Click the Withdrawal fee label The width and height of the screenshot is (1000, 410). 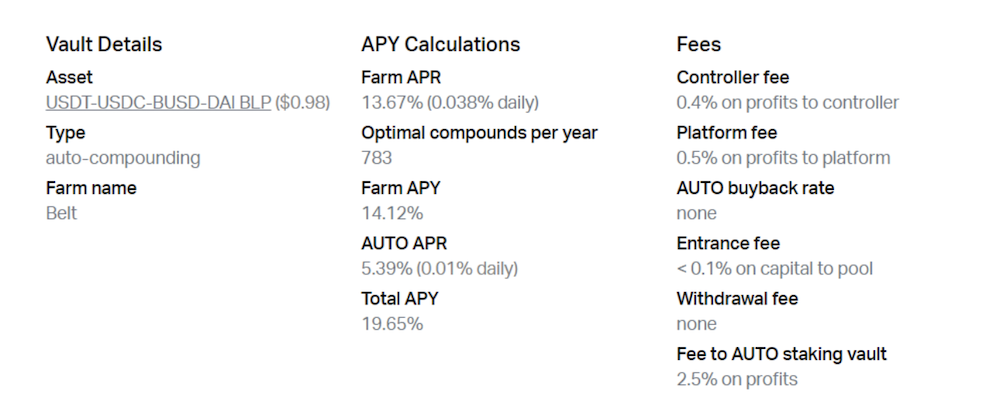point(737,298)
